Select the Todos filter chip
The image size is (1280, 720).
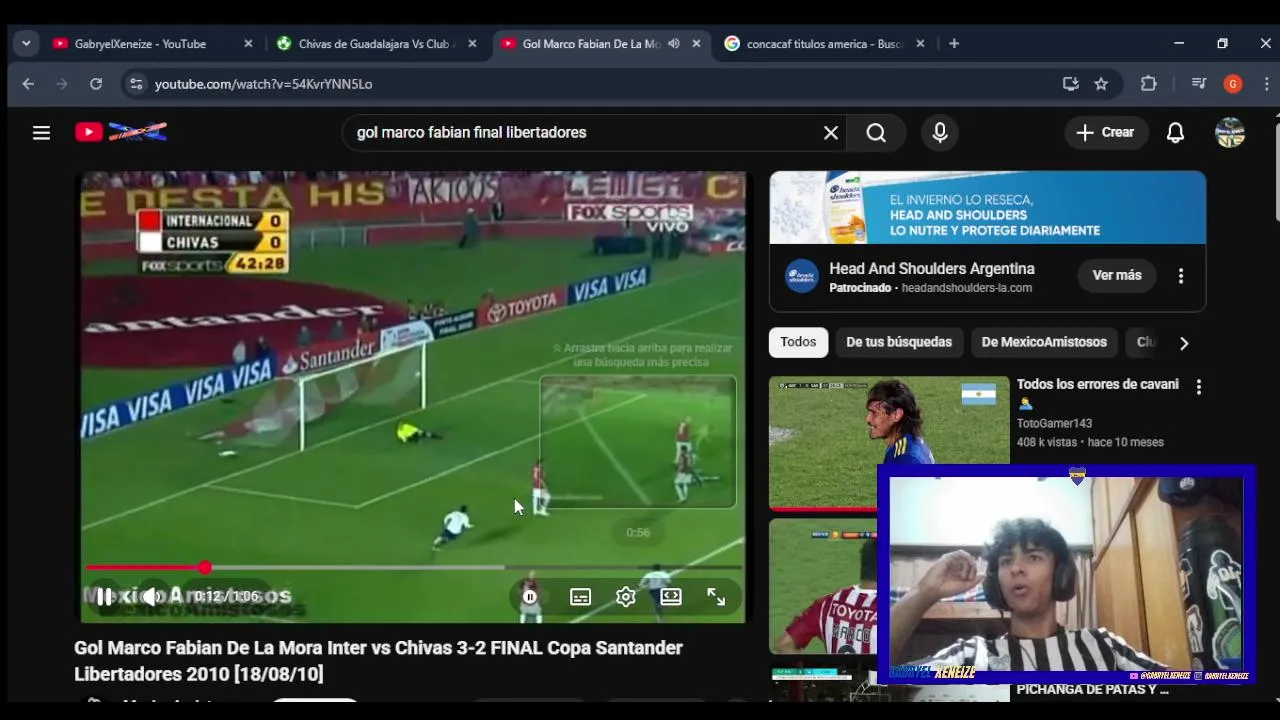[798, 342]
